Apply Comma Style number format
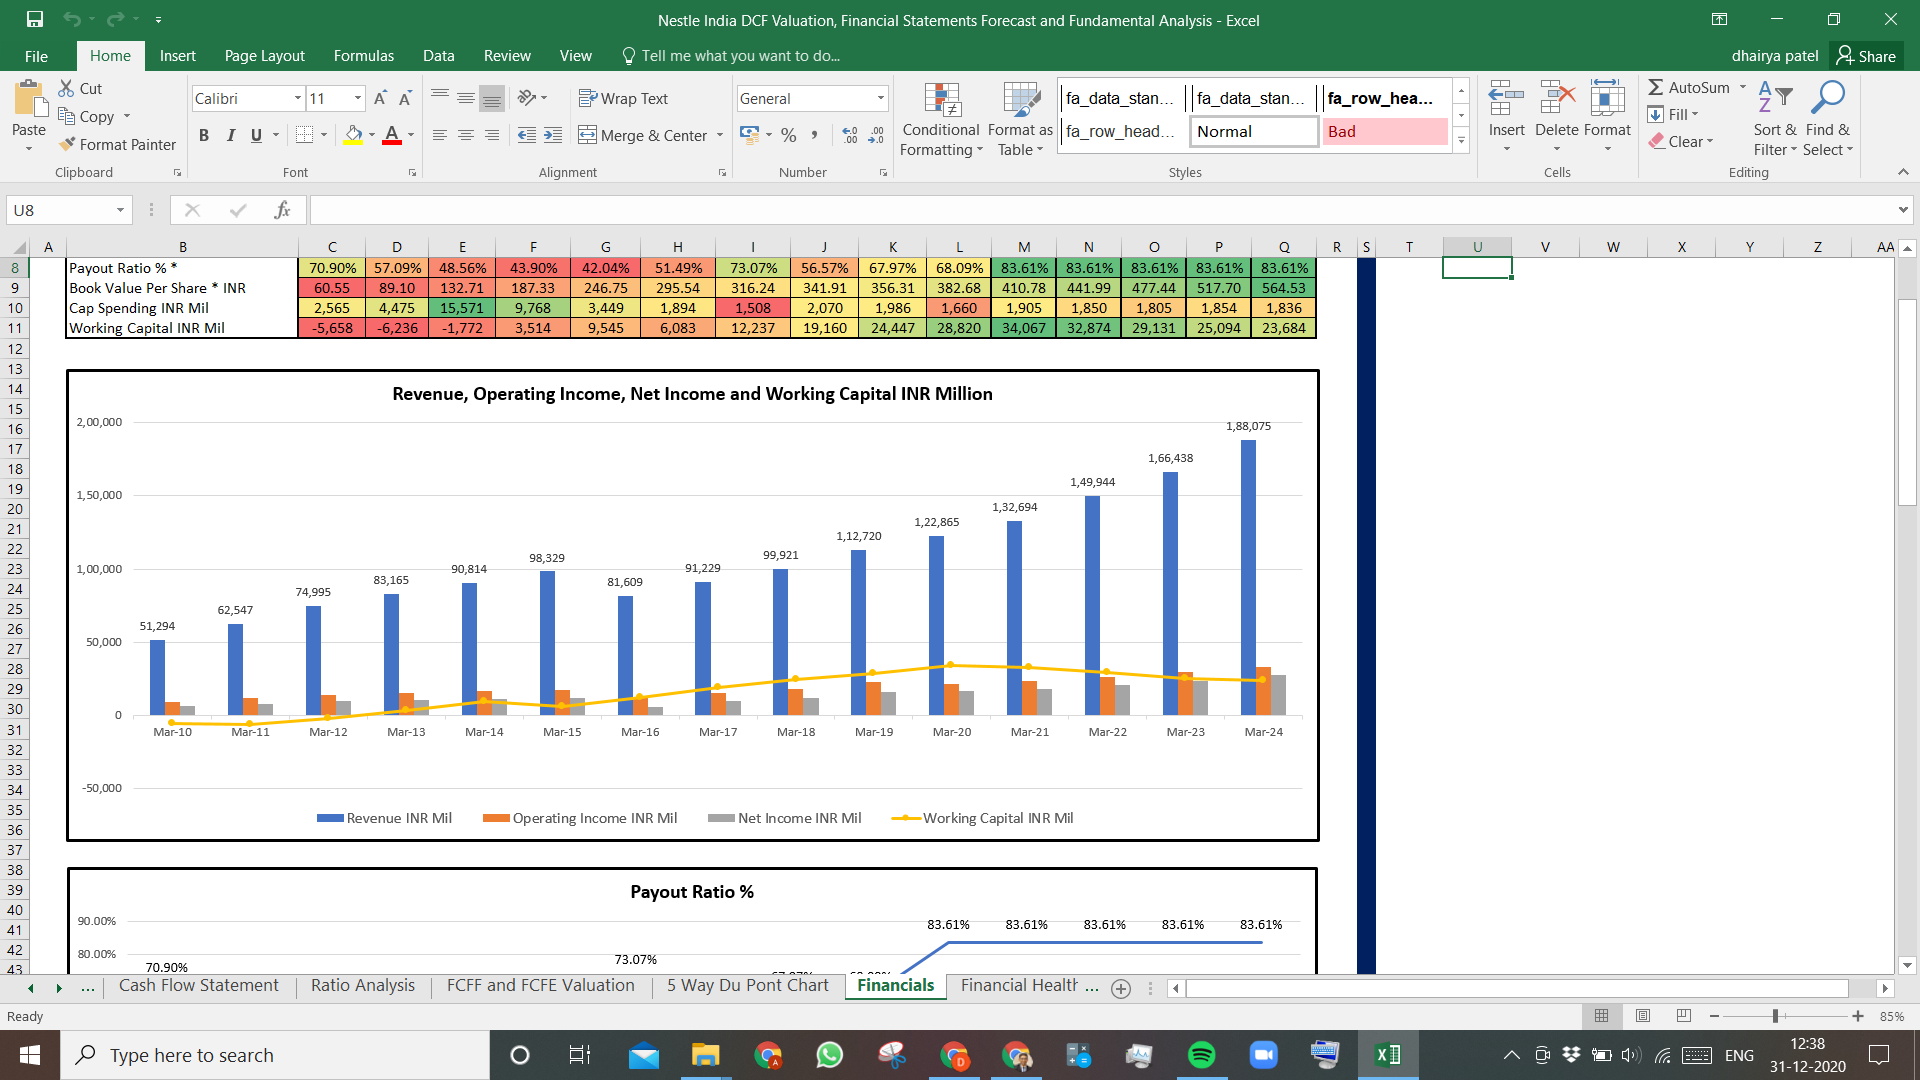1920x1080 pixels. pos(814,135)
